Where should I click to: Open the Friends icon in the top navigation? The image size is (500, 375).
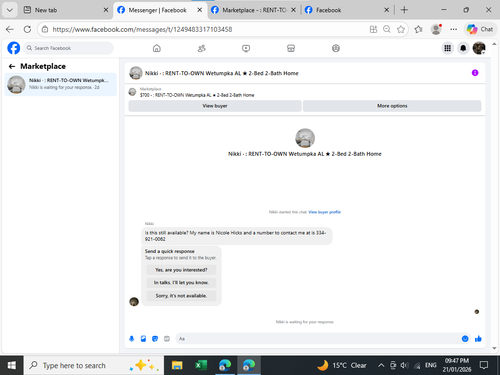tap(201, 48)
